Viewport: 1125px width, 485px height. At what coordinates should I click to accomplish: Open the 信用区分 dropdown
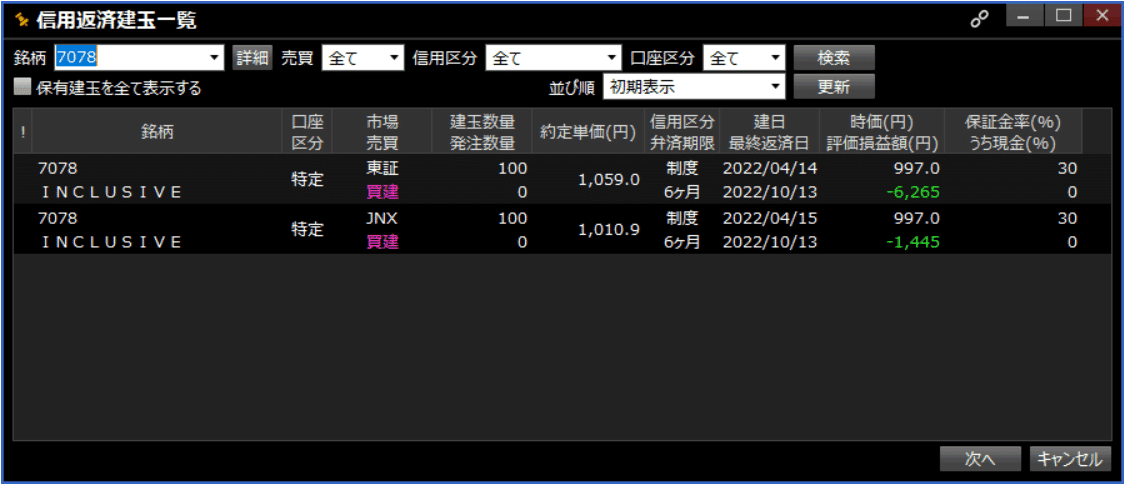tap(553, 58)
